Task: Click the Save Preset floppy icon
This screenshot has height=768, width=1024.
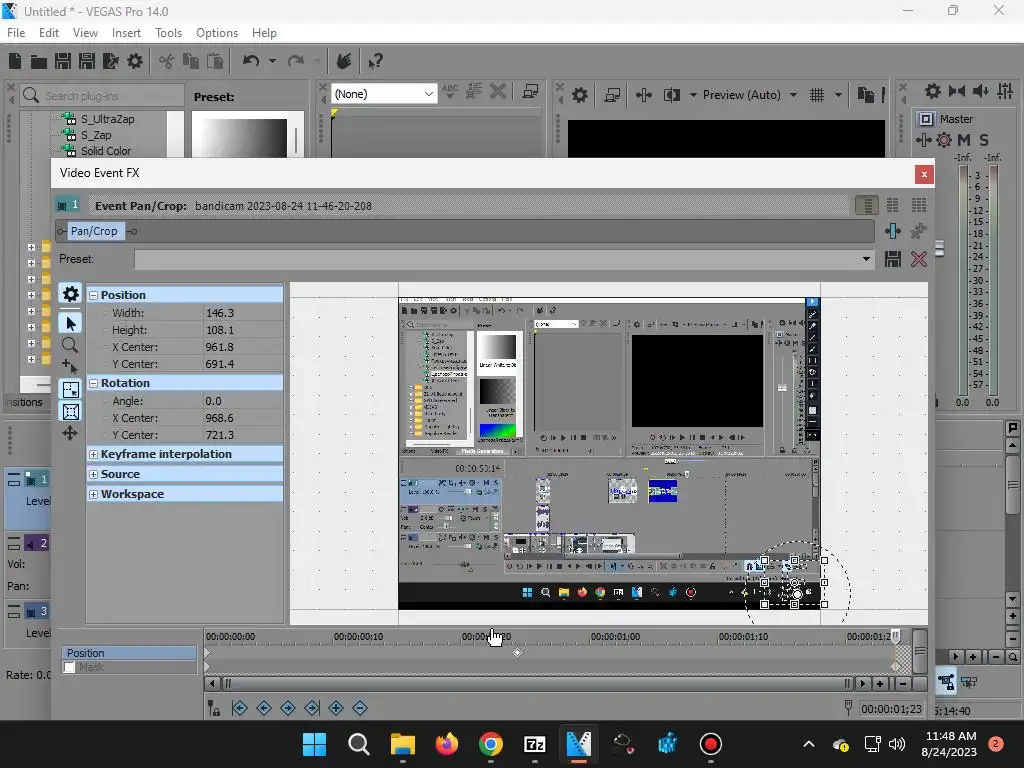Action: point(893,259)
